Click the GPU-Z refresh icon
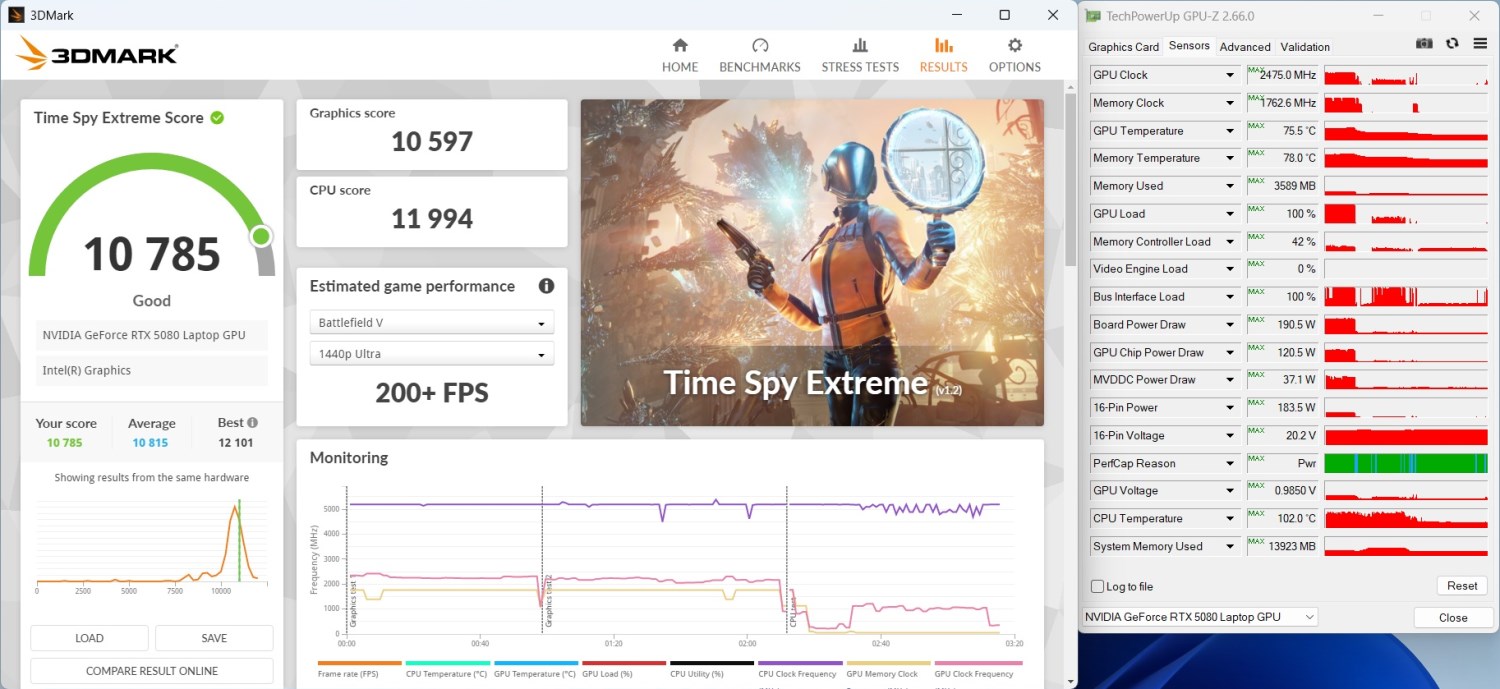Viewport: 1500px width, 689px height. pyautogui.click(x=1451, y=44)
